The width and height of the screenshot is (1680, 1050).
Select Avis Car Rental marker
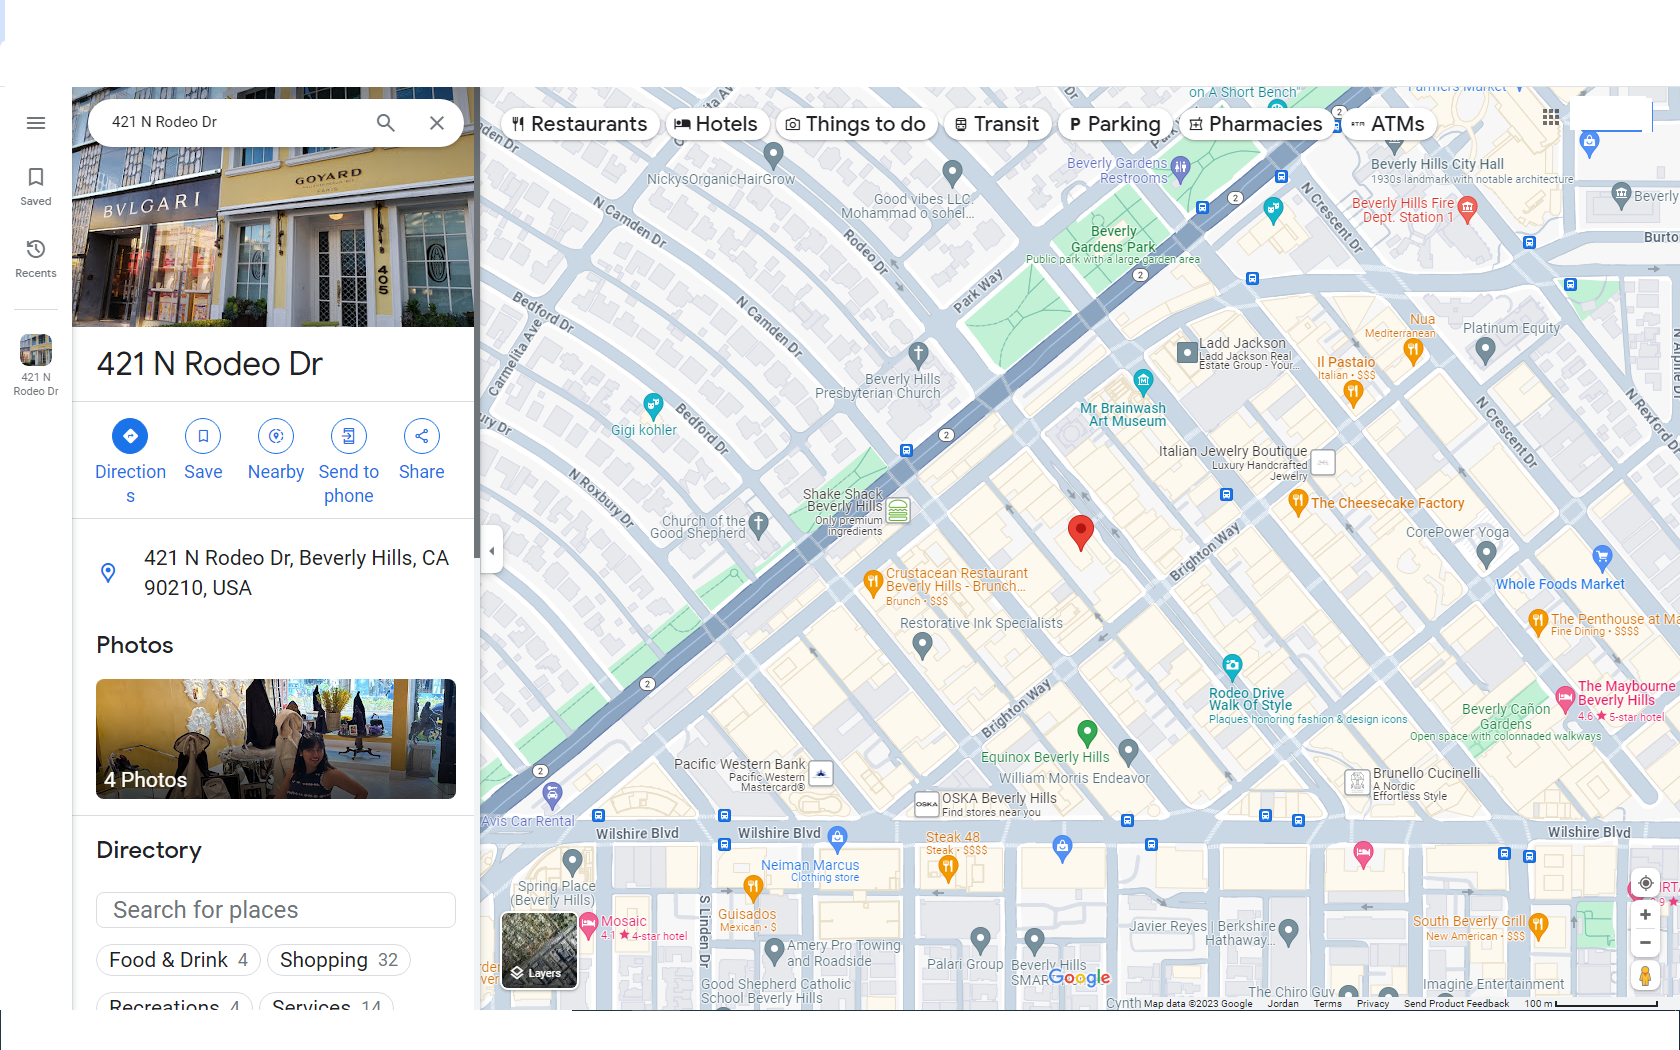click(552, 796)
